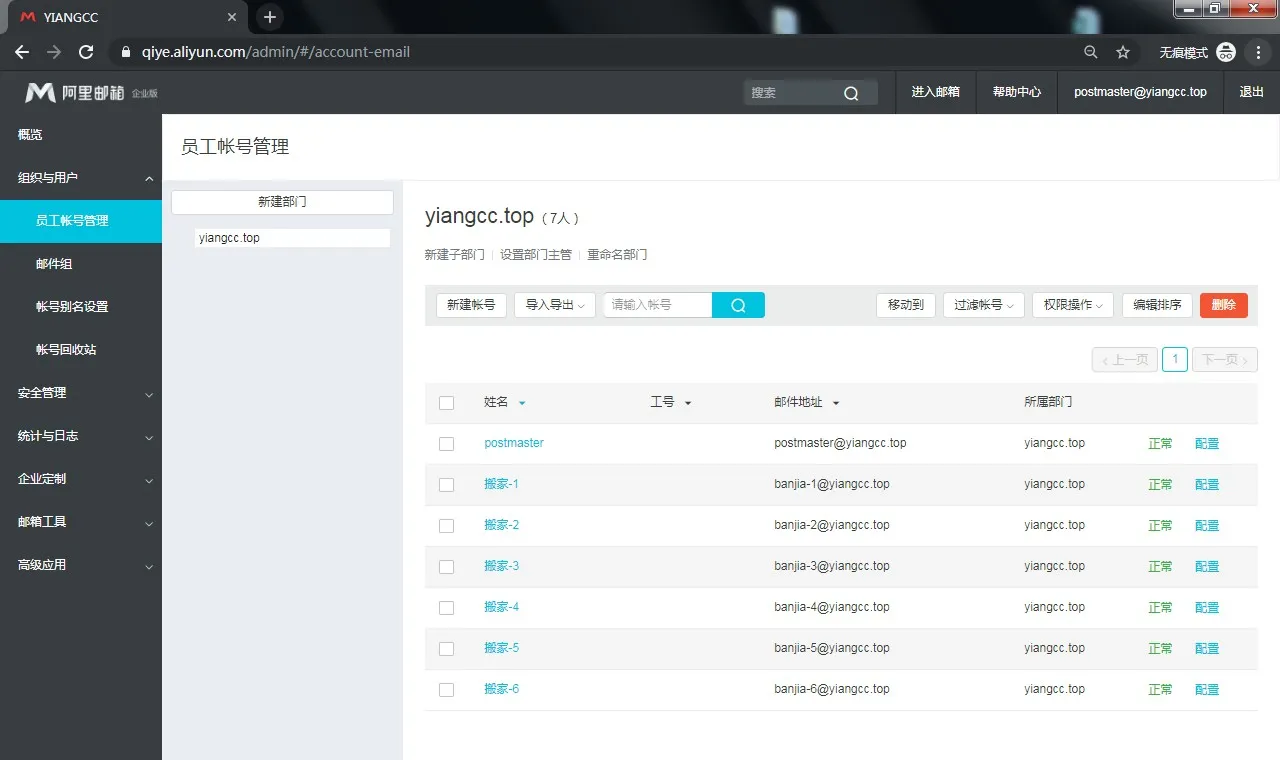
Task: Click the Alimail logo in the header
Action: 90,92
